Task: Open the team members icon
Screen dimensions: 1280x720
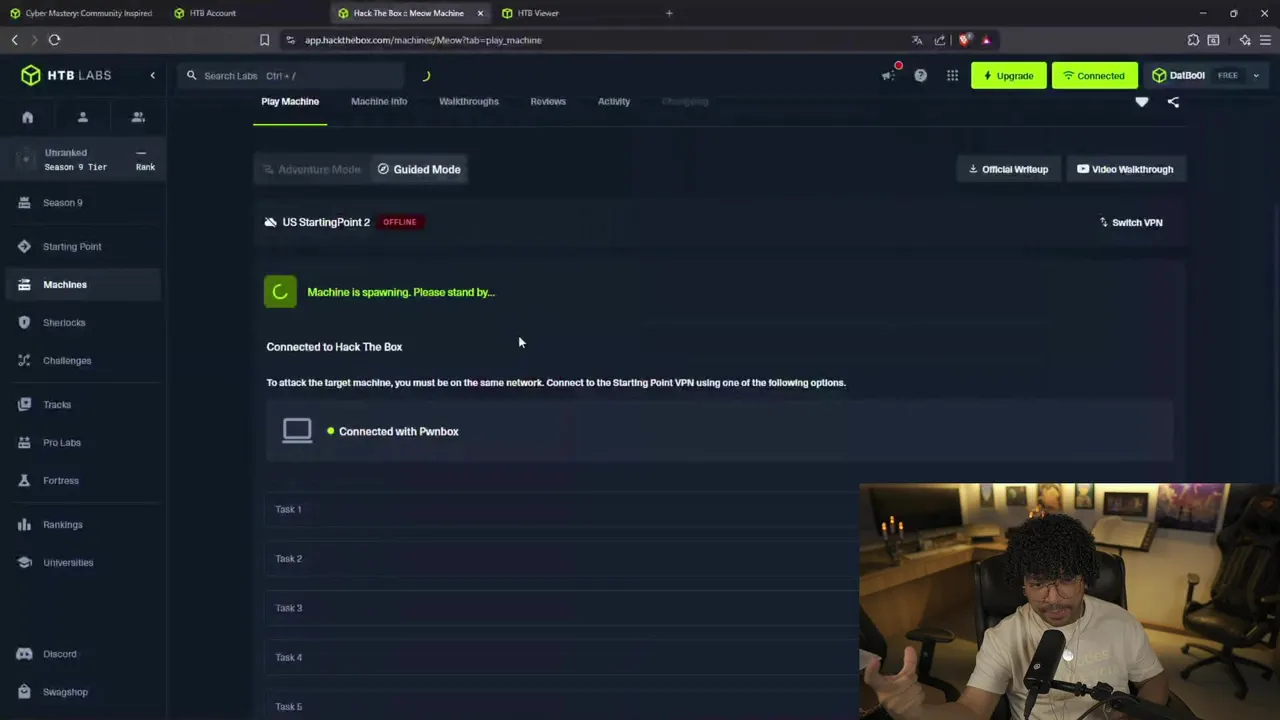Action: click(138, 117)
